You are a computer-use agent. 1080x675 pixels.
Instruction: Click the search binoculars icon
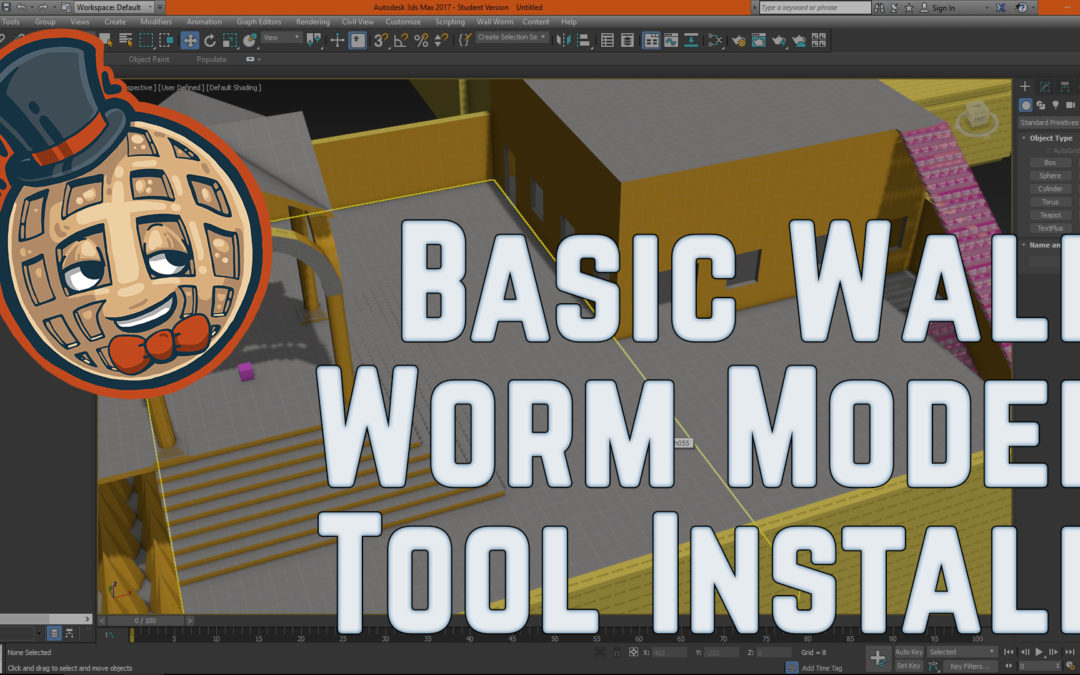click(x=879, y=8)
